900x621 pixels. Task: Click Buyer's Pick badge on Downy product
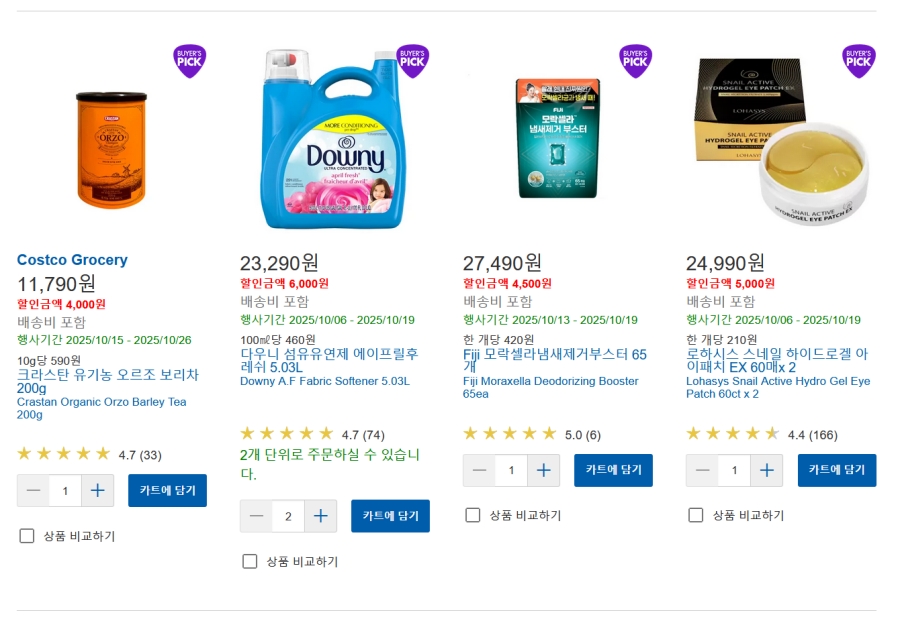pyautogui.click(x=412, y=61)
